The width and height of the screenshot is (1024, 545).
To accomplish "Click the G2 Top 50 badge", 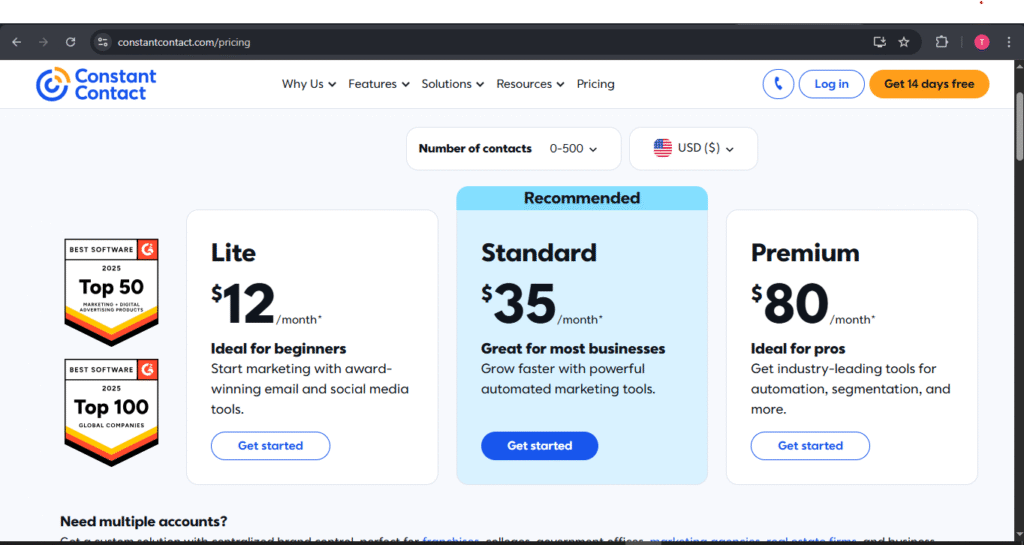I will tap(111, 292).
